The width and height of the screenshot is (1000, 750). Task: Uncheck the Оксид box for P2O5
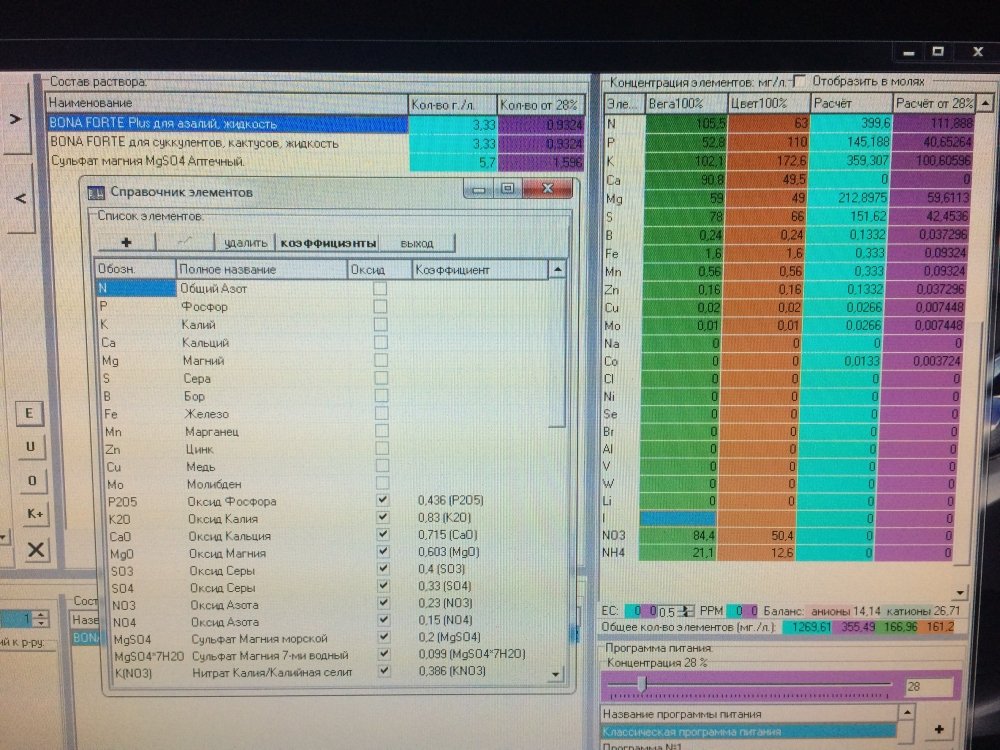pyautogui.click(x=383, y=500)
